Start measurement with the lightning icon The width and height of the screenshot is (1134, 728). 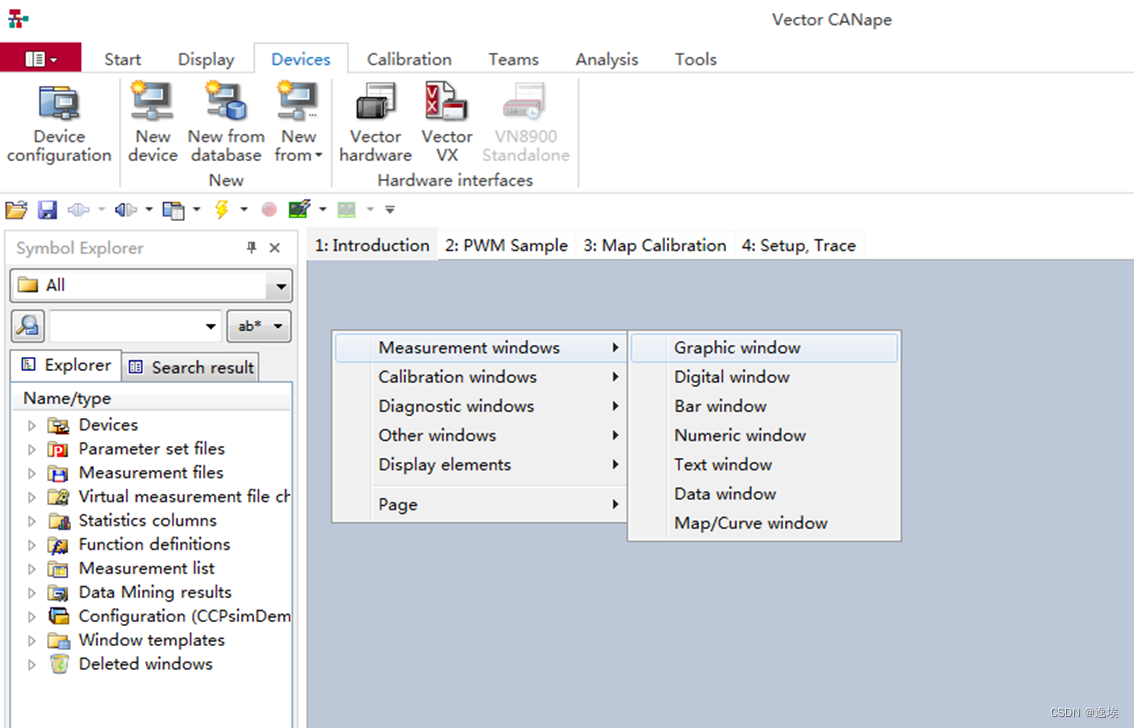point(221,210)
